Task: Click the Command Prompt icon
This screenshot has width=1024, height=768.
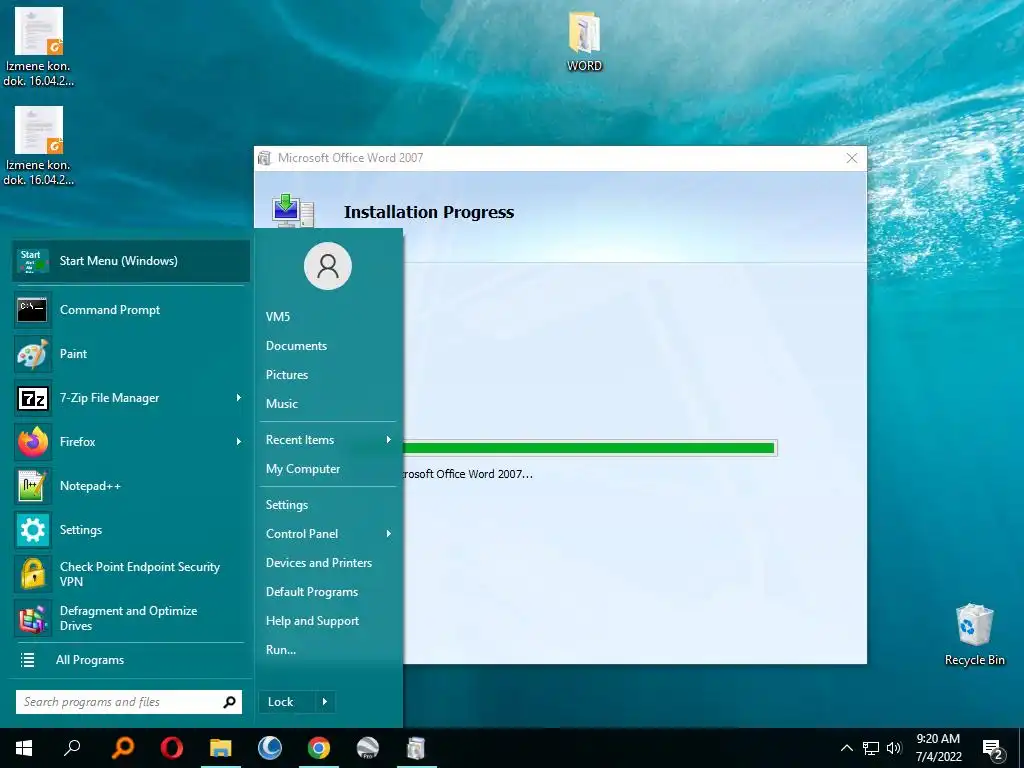Action: tap(33, 310)
